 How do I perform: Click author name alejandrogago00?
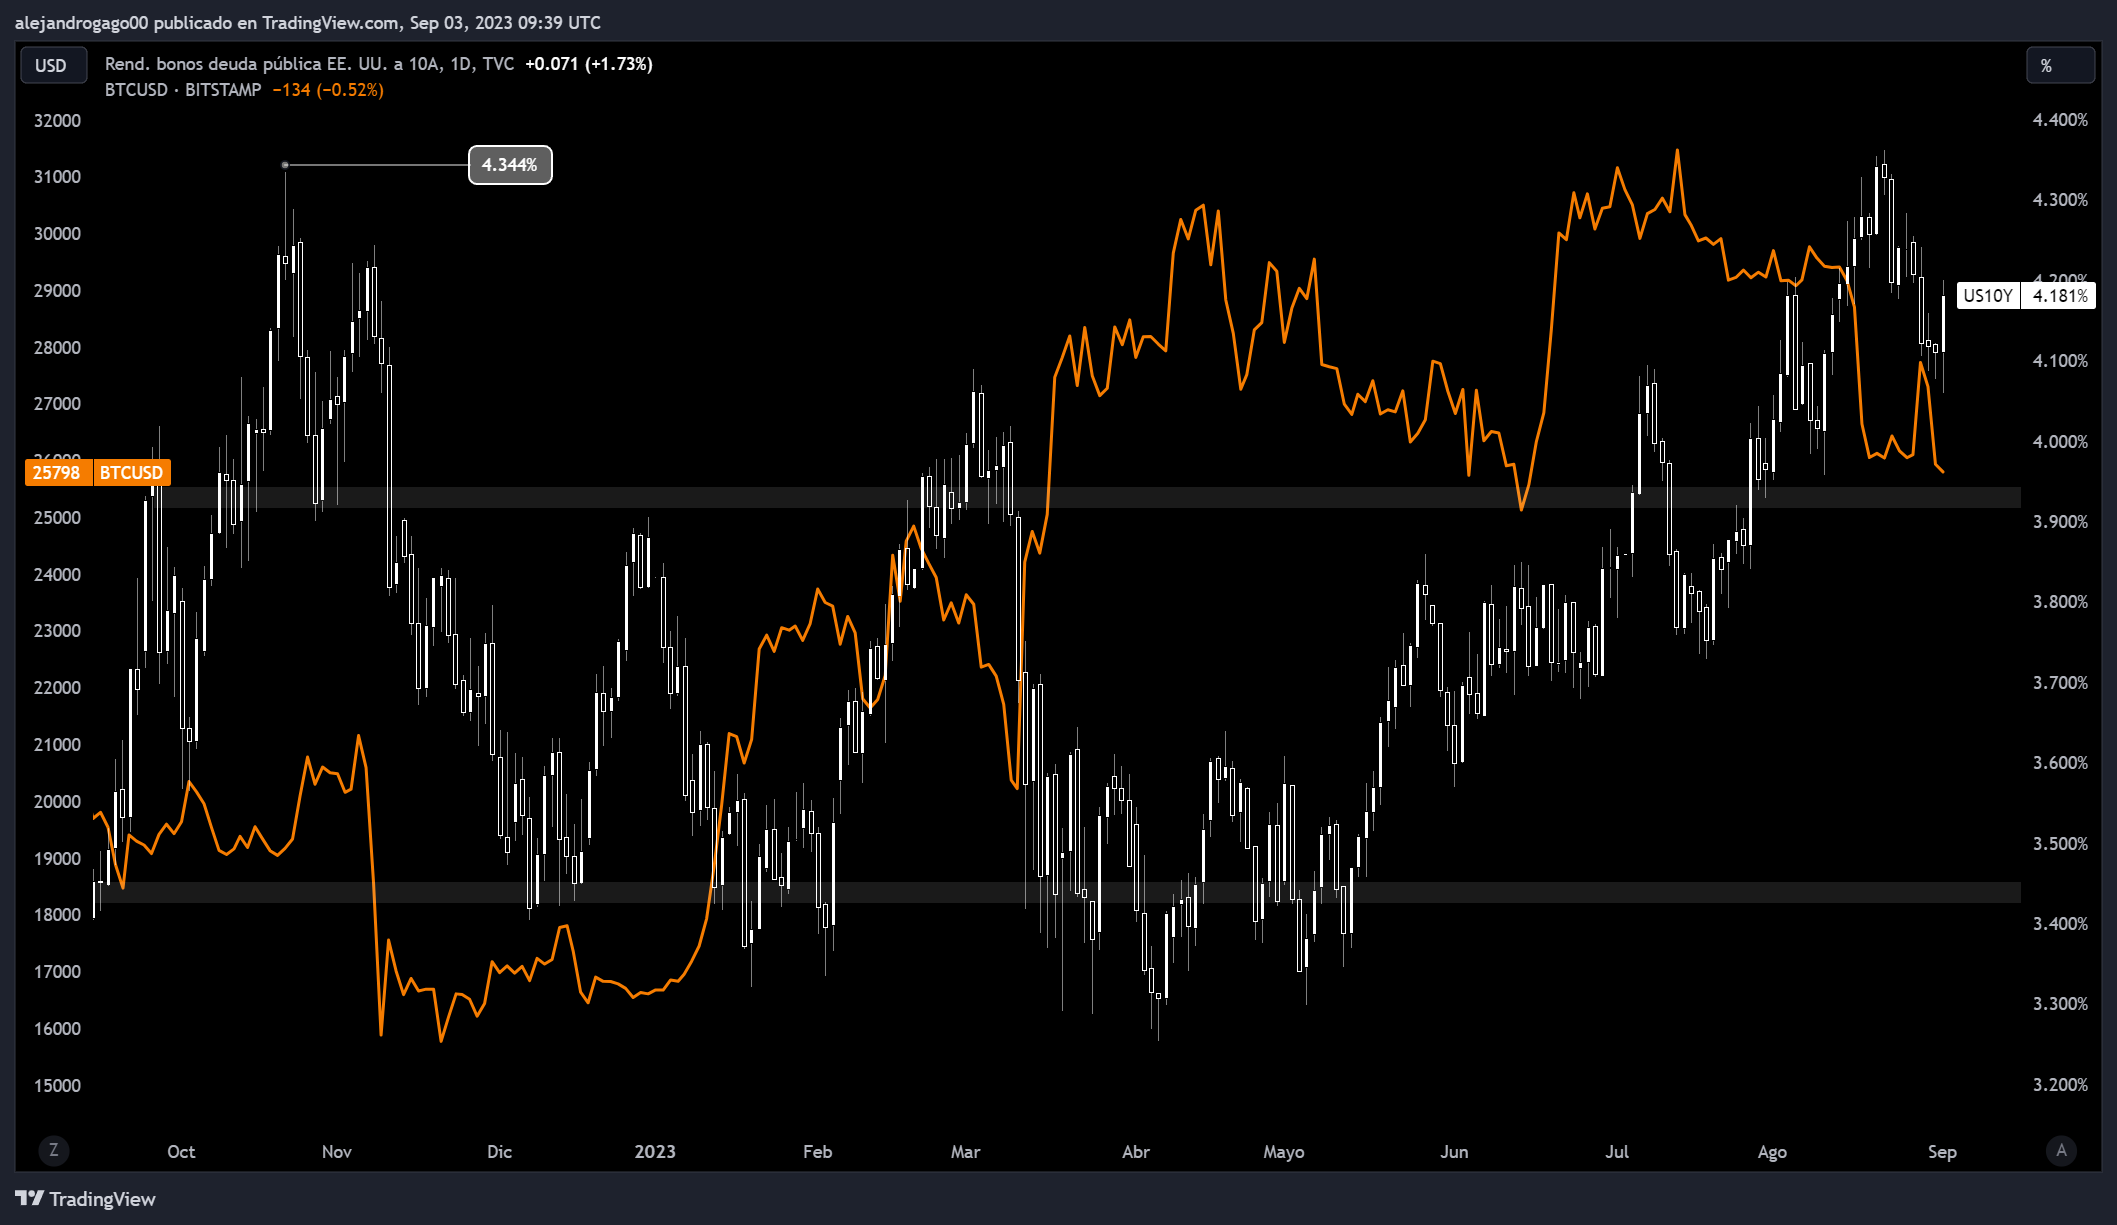(81, 22)
